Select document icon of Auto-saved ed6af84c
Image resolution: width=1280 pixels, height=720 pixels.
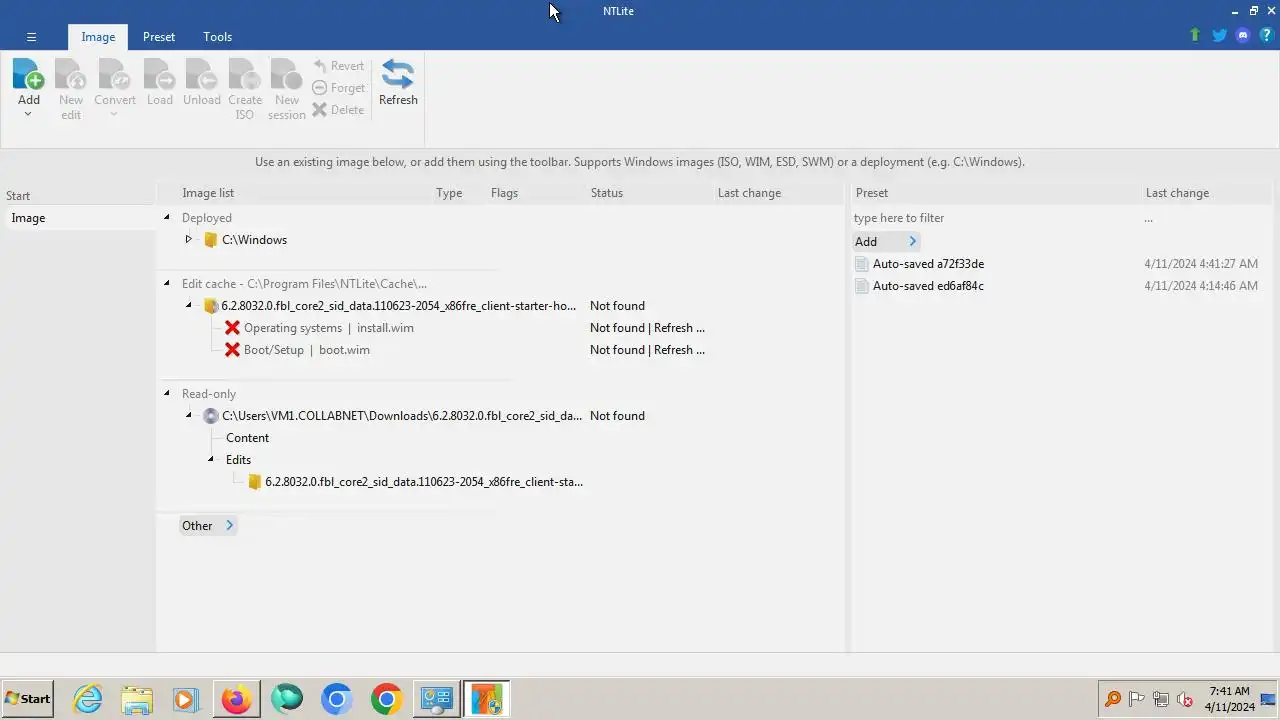point(862,286)
